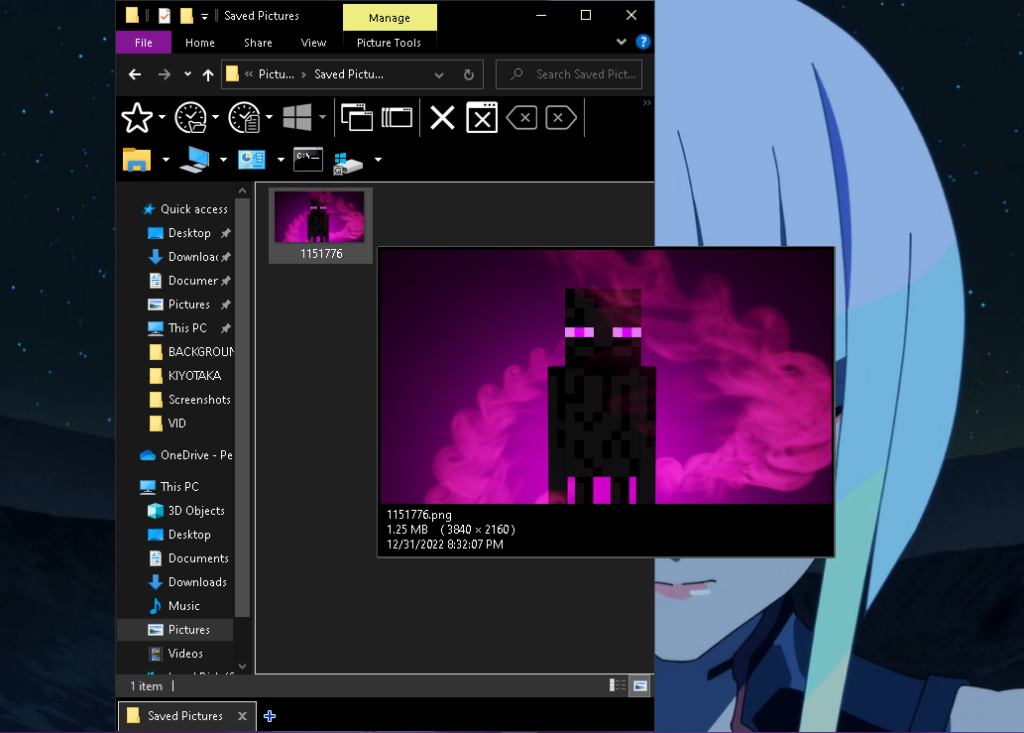The width and height of the screenshot is (1024, 733).
Task: Refresh the Saved Pictures folder
Action: (468, 74)
